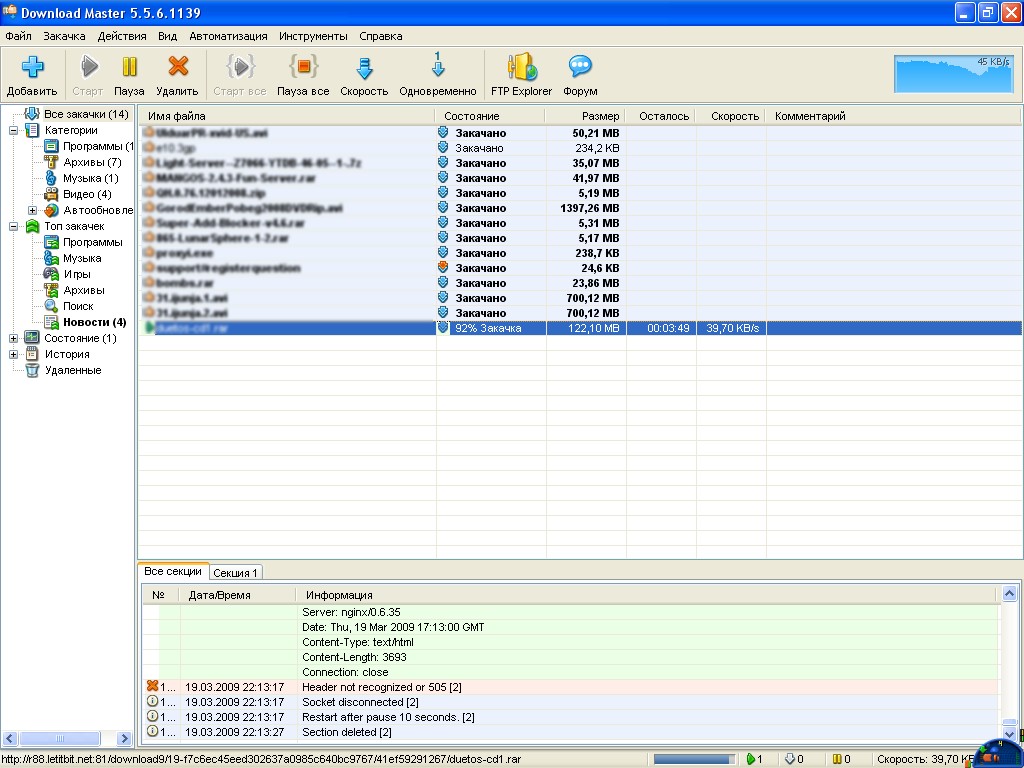This screenshot has width=1024, height=768.
Task: Open the Форум toolbar icon
Action: pyautogui.click(x=580, y=68)
